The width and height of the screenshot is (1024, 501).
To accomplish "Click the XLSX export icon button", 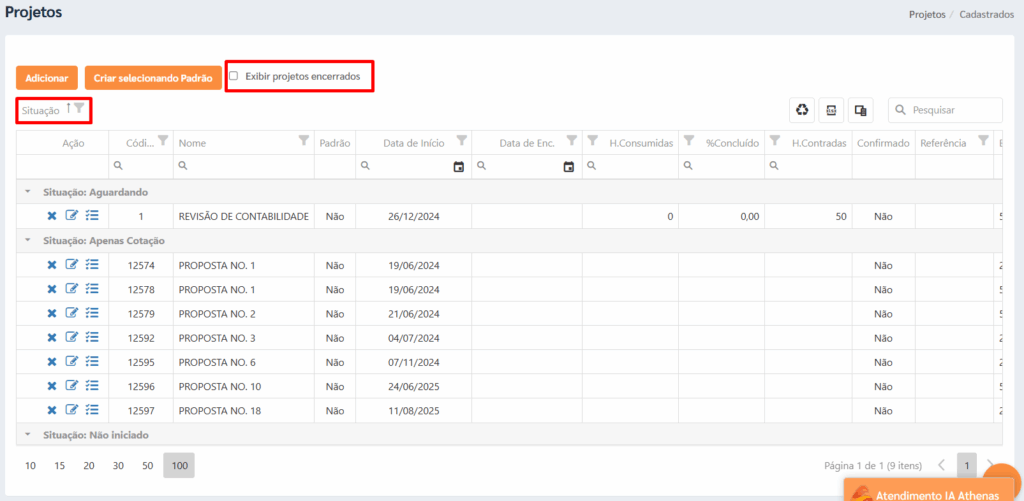I will pos(831,110).
